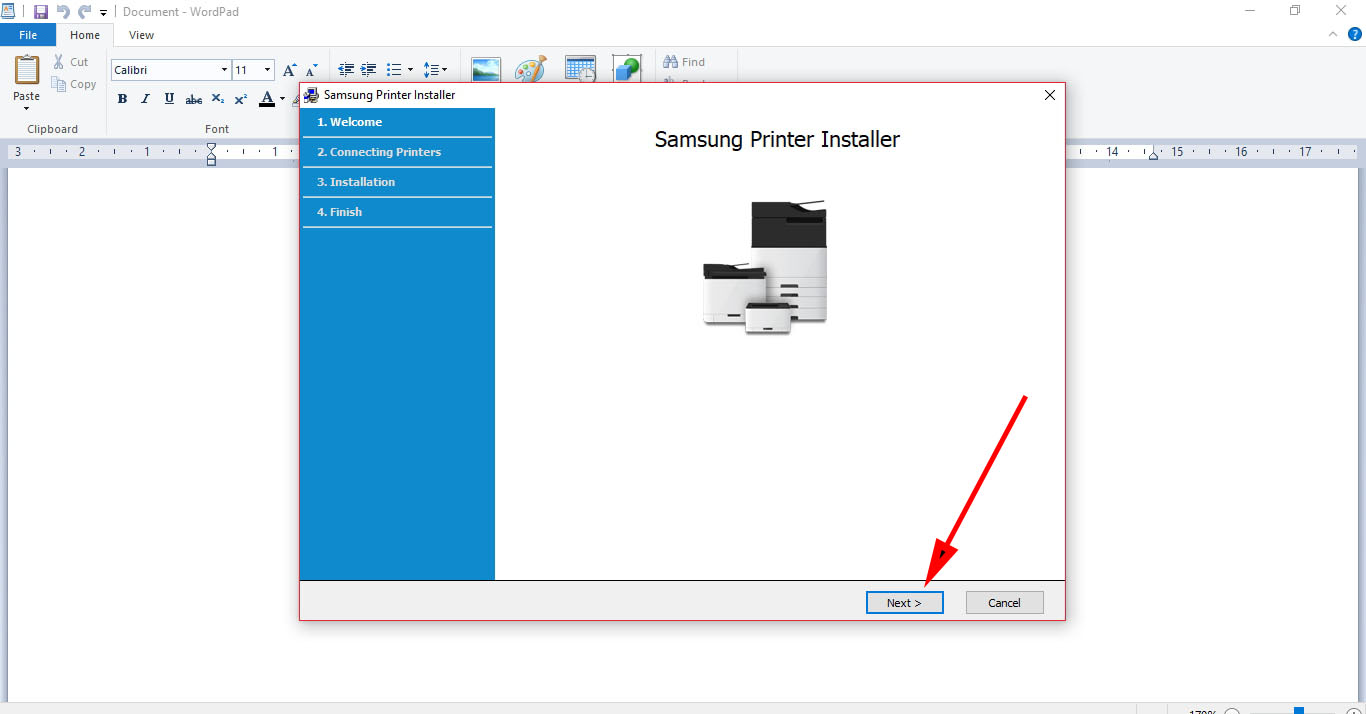Click Zoom In on the status bar slider
Image resolution: width=1366 pixels, height=714 pixels.
pyautogui.click(x=1353, y=711)
